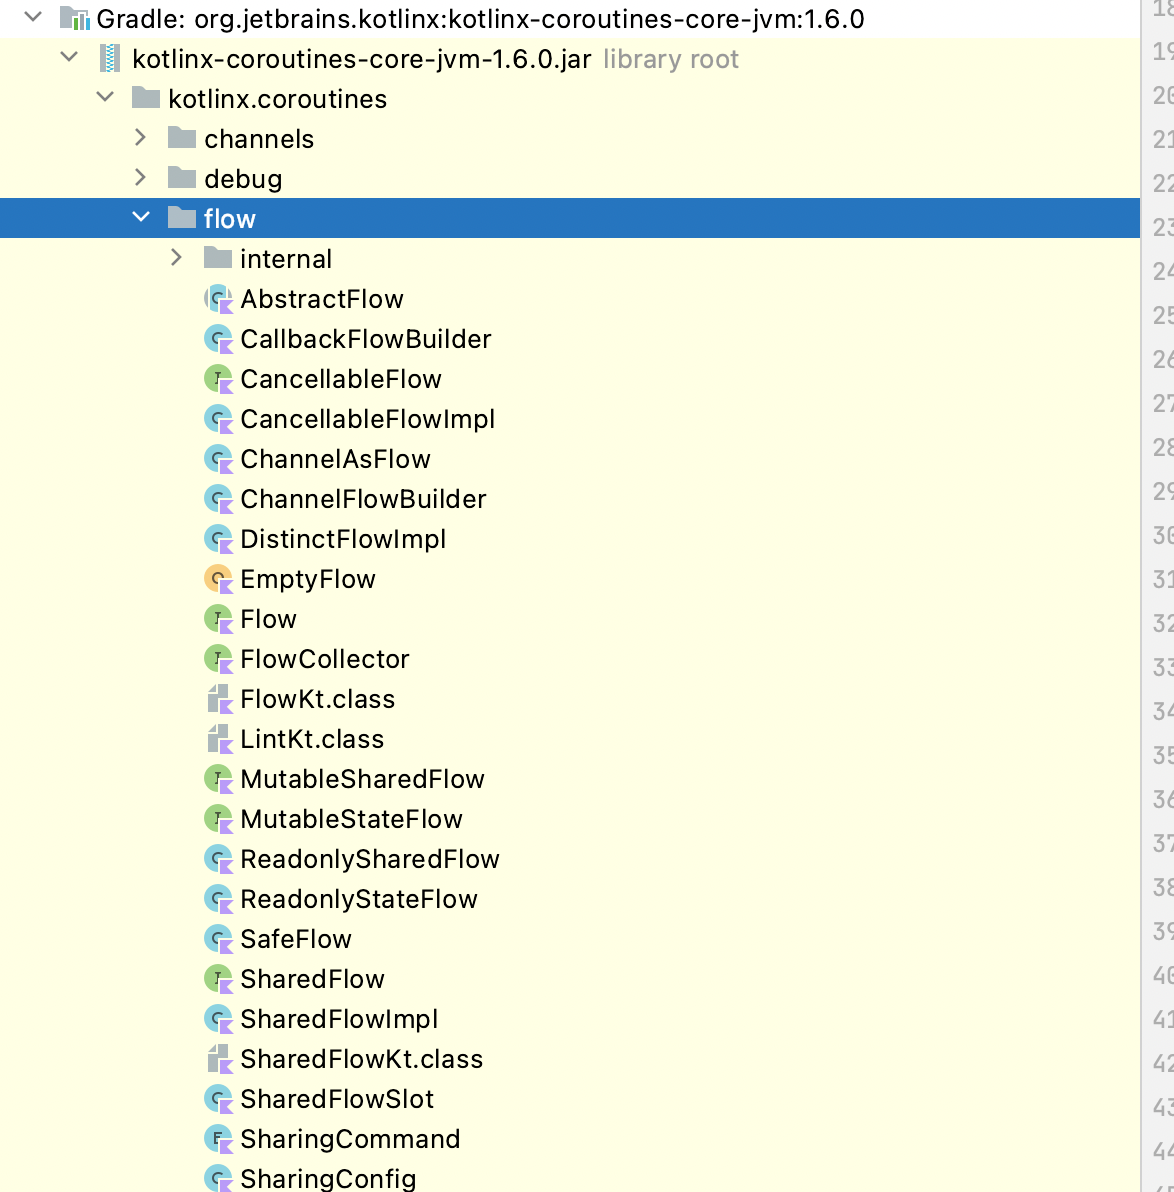This screenshot has height=1192, width=1174.
Task: Click the SharingCommand enum icon
Action: (219, 1140)
